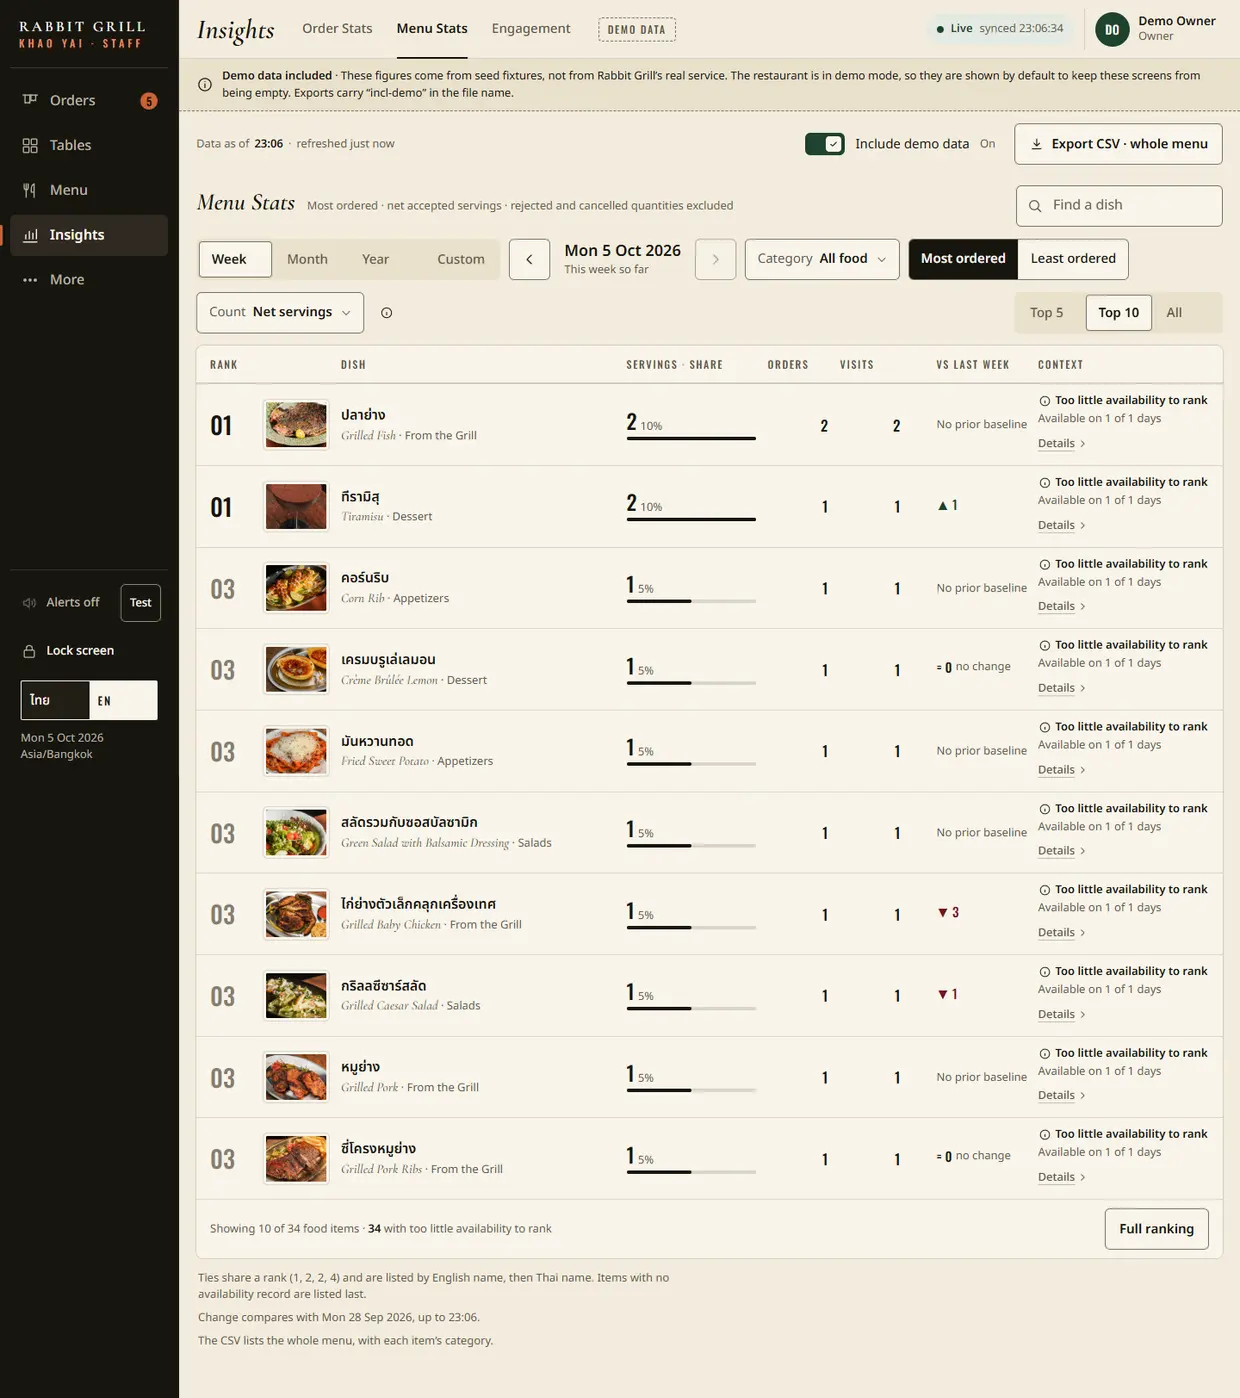Screen dimensions: 1240x1398
Task: Select the Week range tab
Action: 235,260
